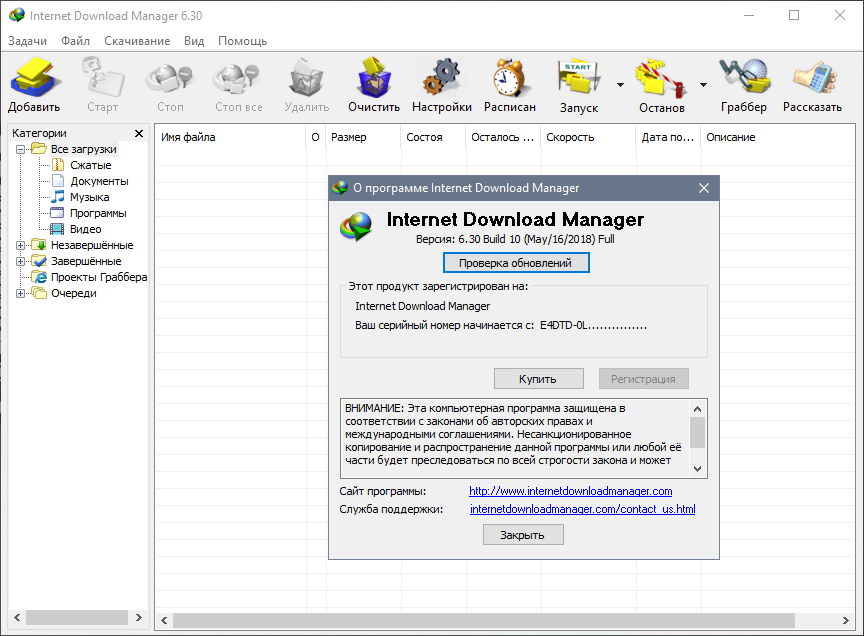Viewport: 864px width, 636px height.
Task: Click the license text scrollbar thumb
Action: (697, 433)
